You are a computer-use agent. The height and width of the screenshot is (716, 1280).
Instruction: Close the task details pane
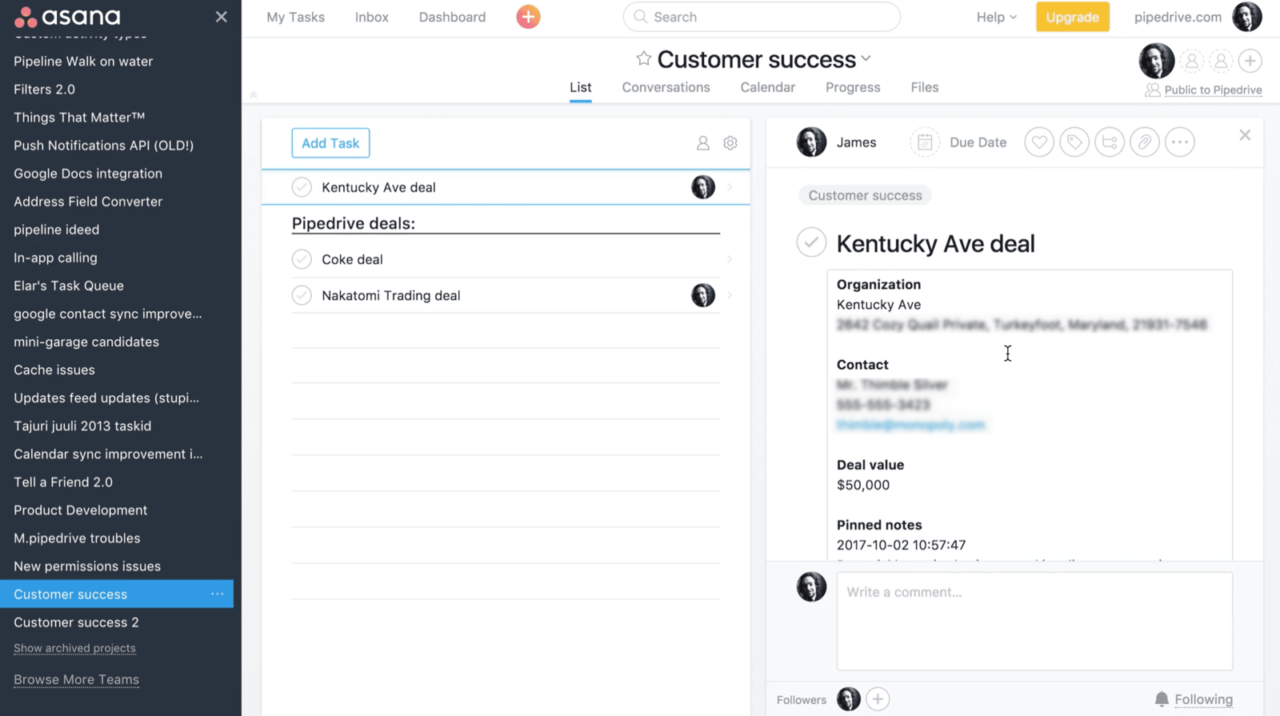(x=1245, y=135)
